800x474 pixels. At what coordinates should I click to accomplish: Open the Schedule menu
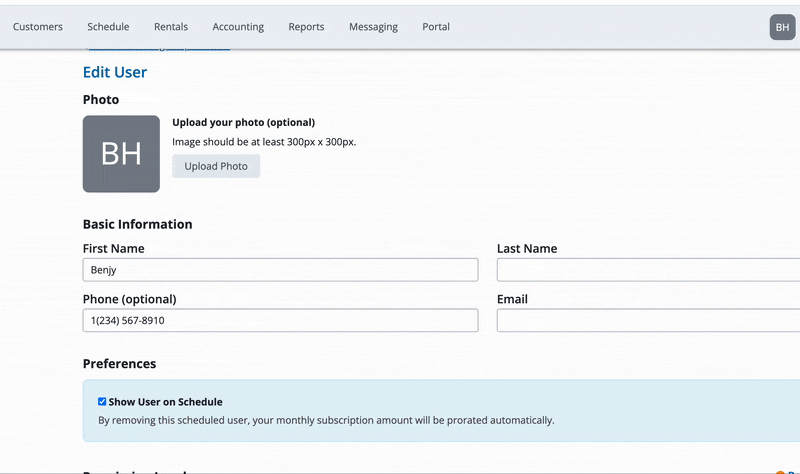click(x=108, y=27)
